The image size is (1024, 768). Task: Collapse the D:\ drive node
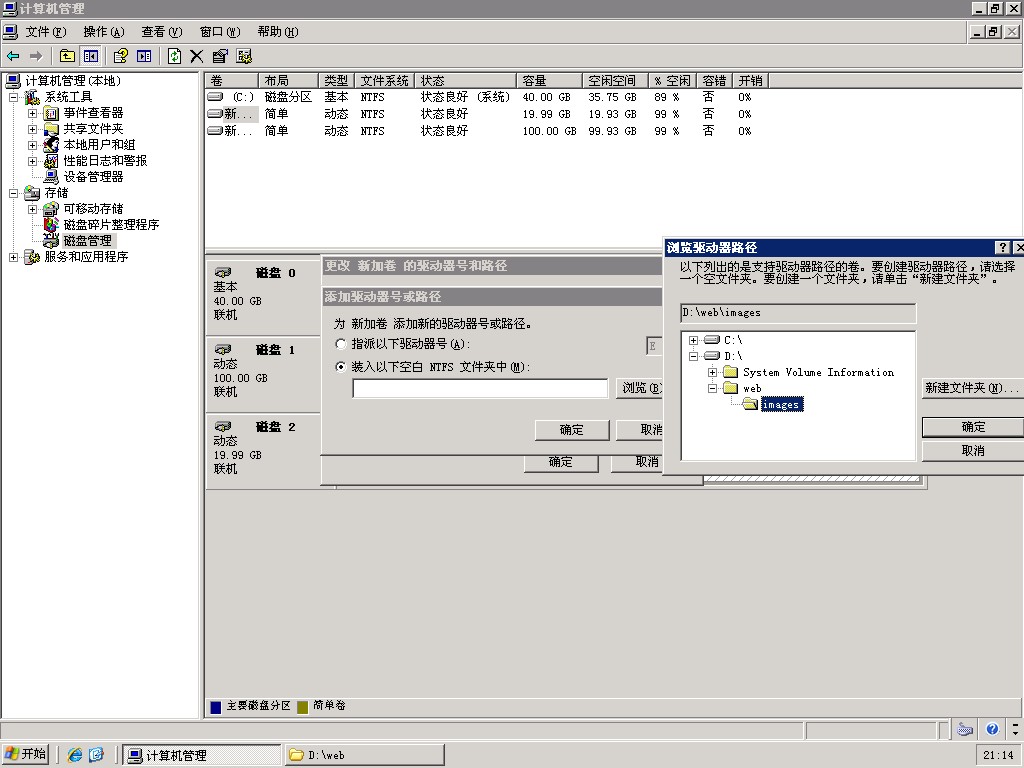(693, 357)
